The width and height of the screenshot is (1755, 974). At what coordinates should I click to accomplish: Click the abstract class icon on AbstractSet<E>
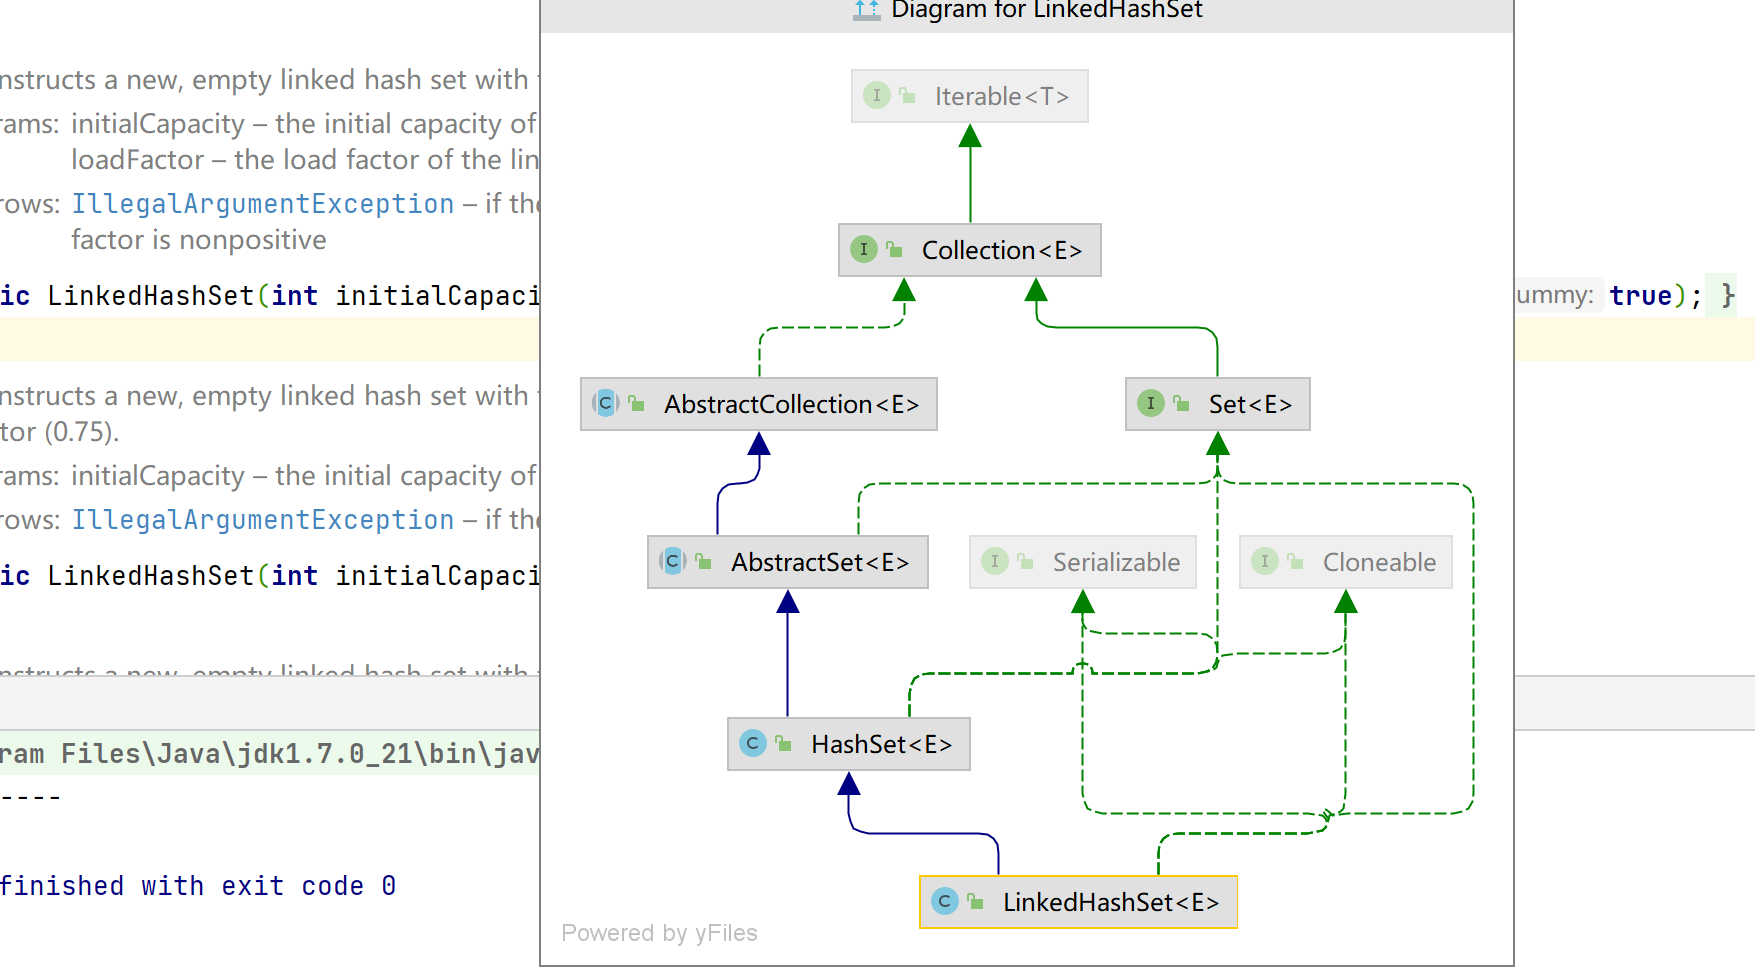coord(673,561)
